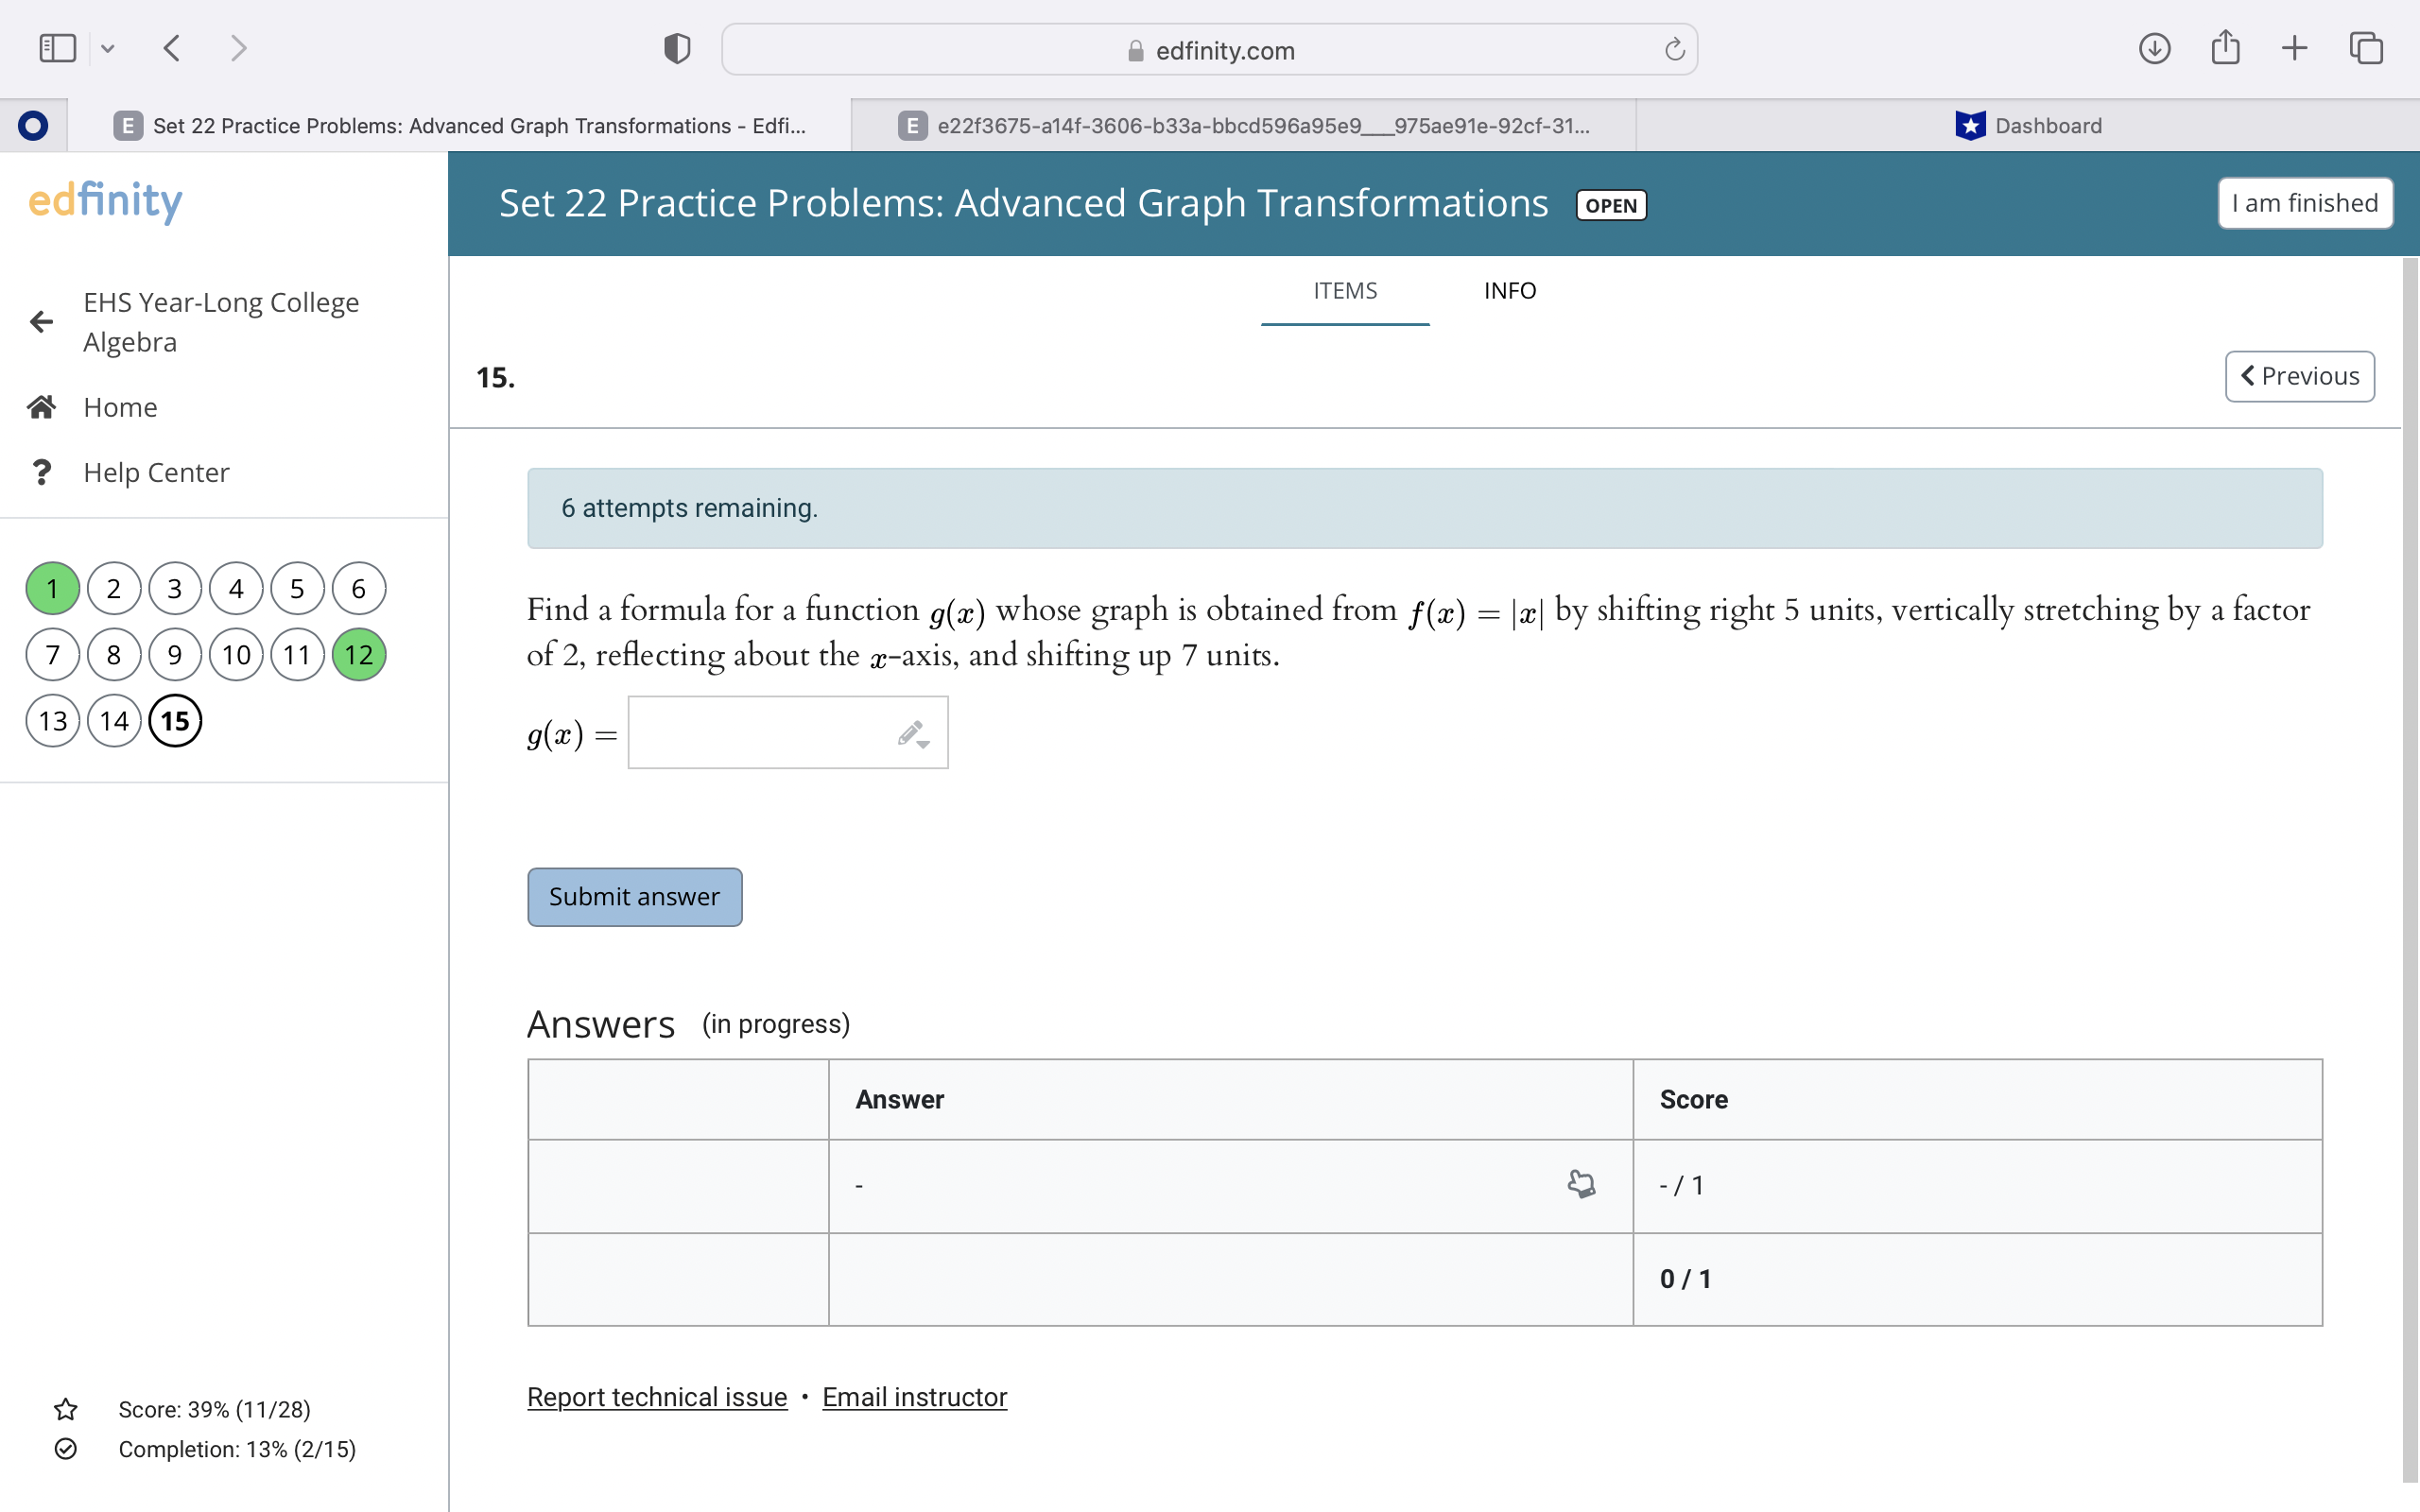
Task: Click the hand icon in the Answer row
Action: click(1580, 1184)
